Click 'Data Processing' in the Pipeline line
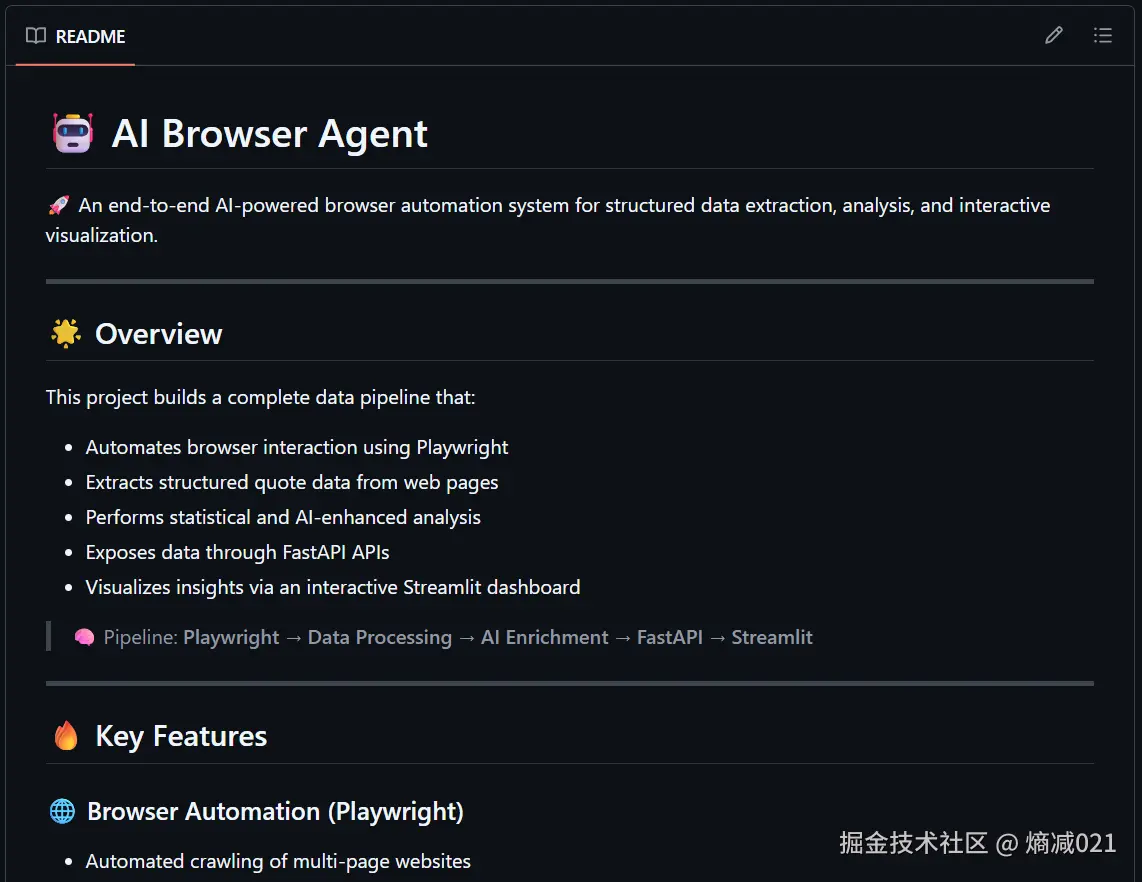This screenshot has height=882, width=1142. point(379,638)
